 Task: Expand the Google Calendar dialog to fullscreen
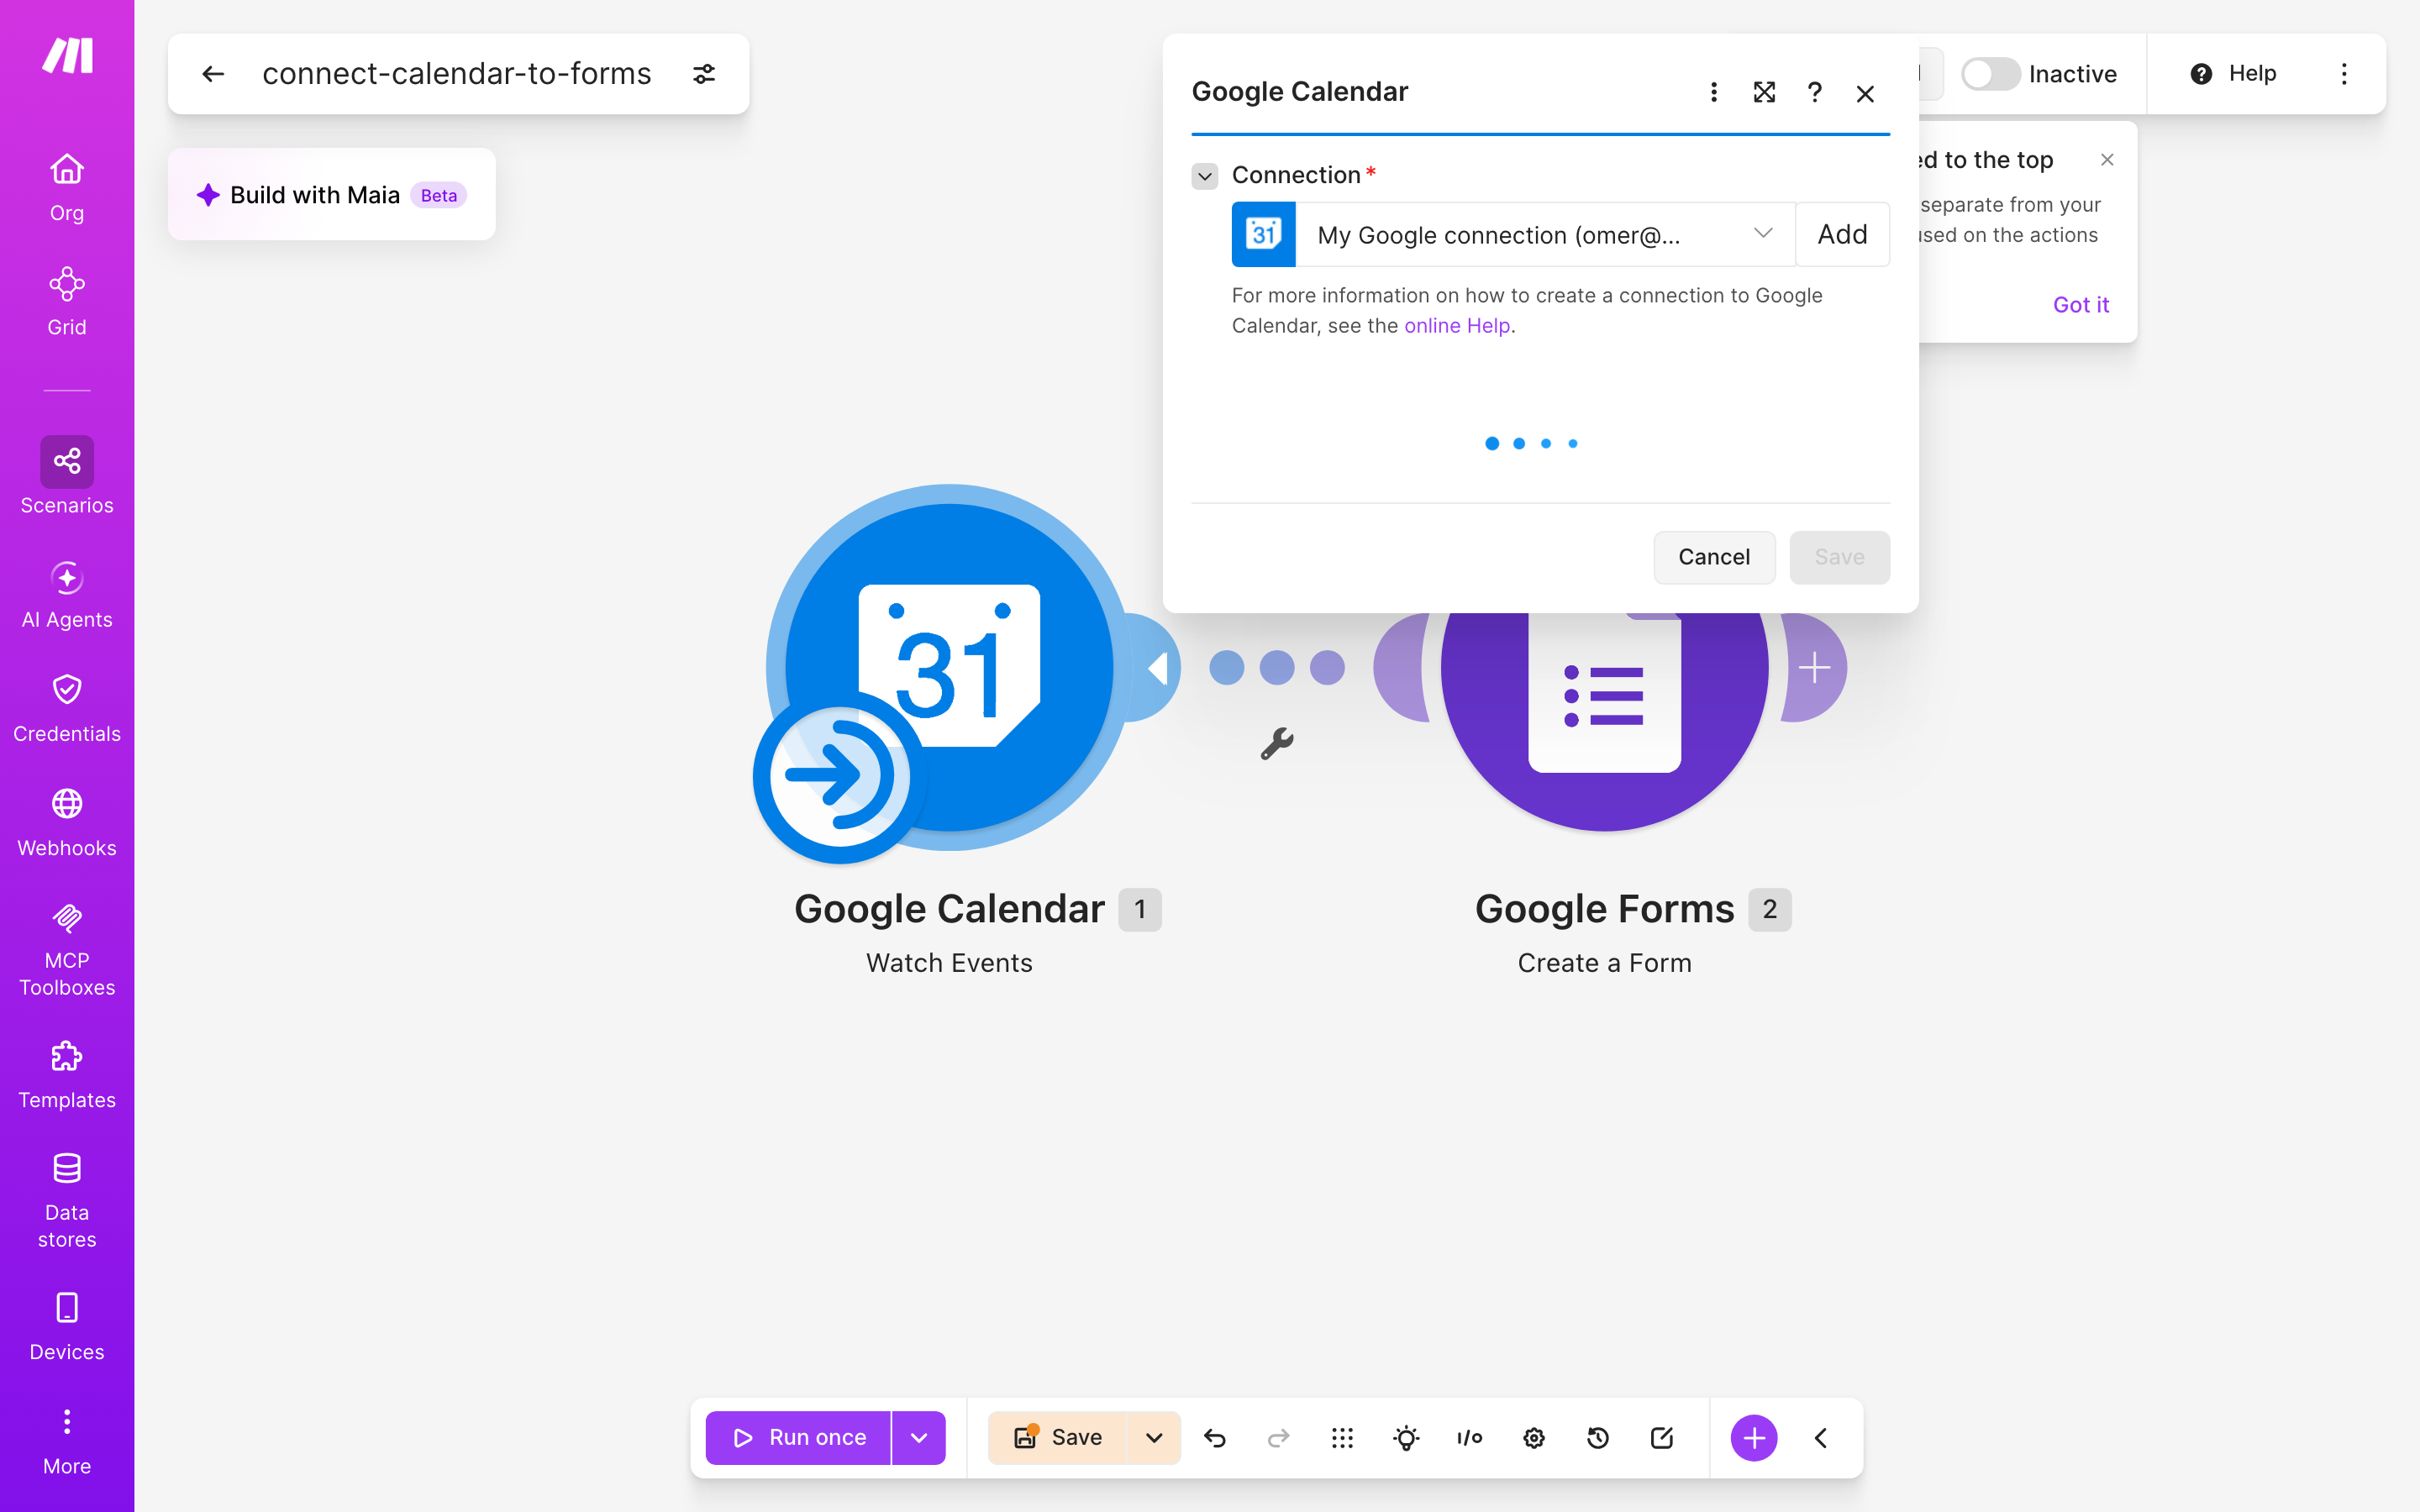tap(1764, 93)
